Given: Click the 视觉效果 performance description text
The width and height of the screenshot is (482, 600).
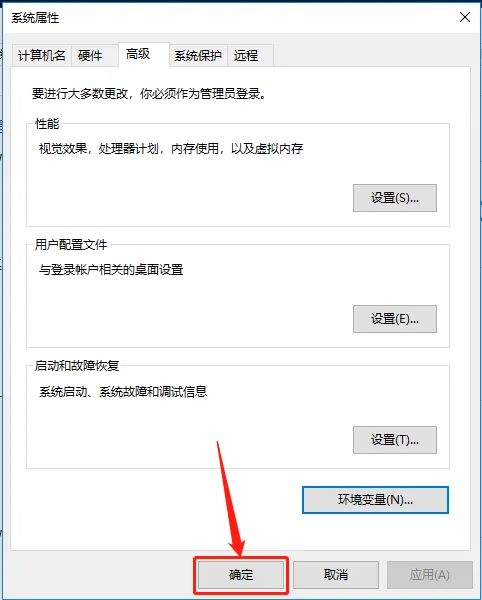Looking at the screenshot, I should [171, 148].
